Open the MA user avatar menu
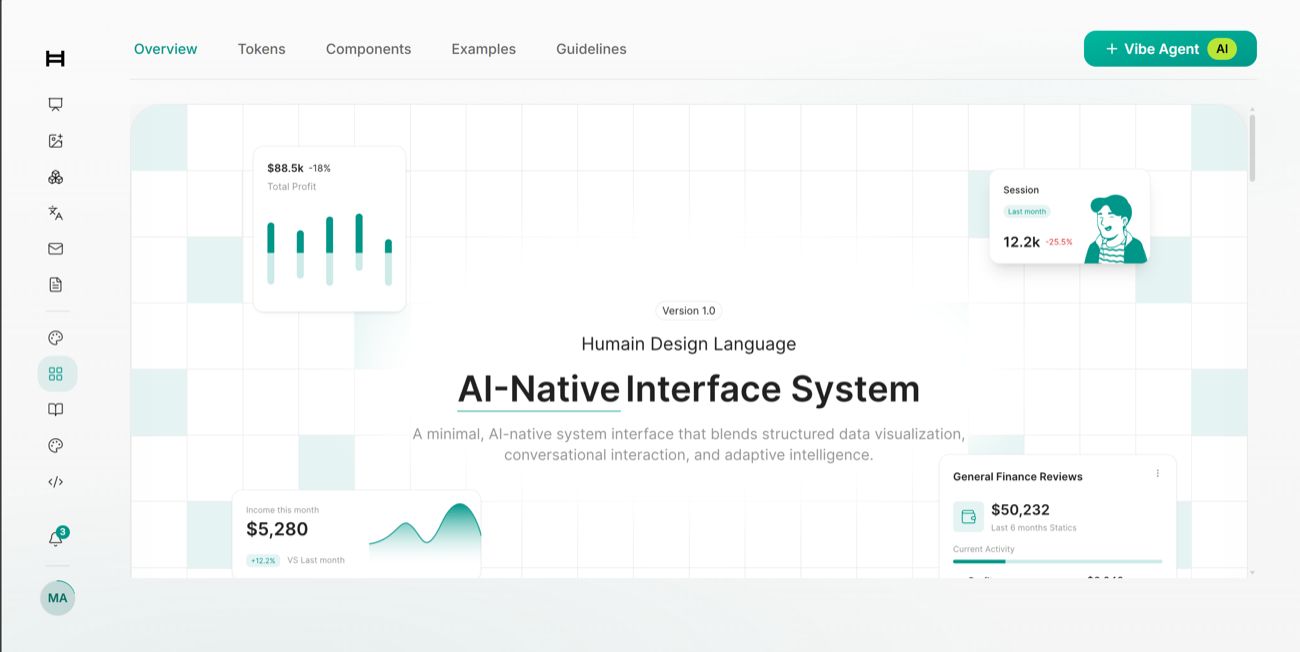Viewport: 1300px width, 652px height. tap(57, 598)
